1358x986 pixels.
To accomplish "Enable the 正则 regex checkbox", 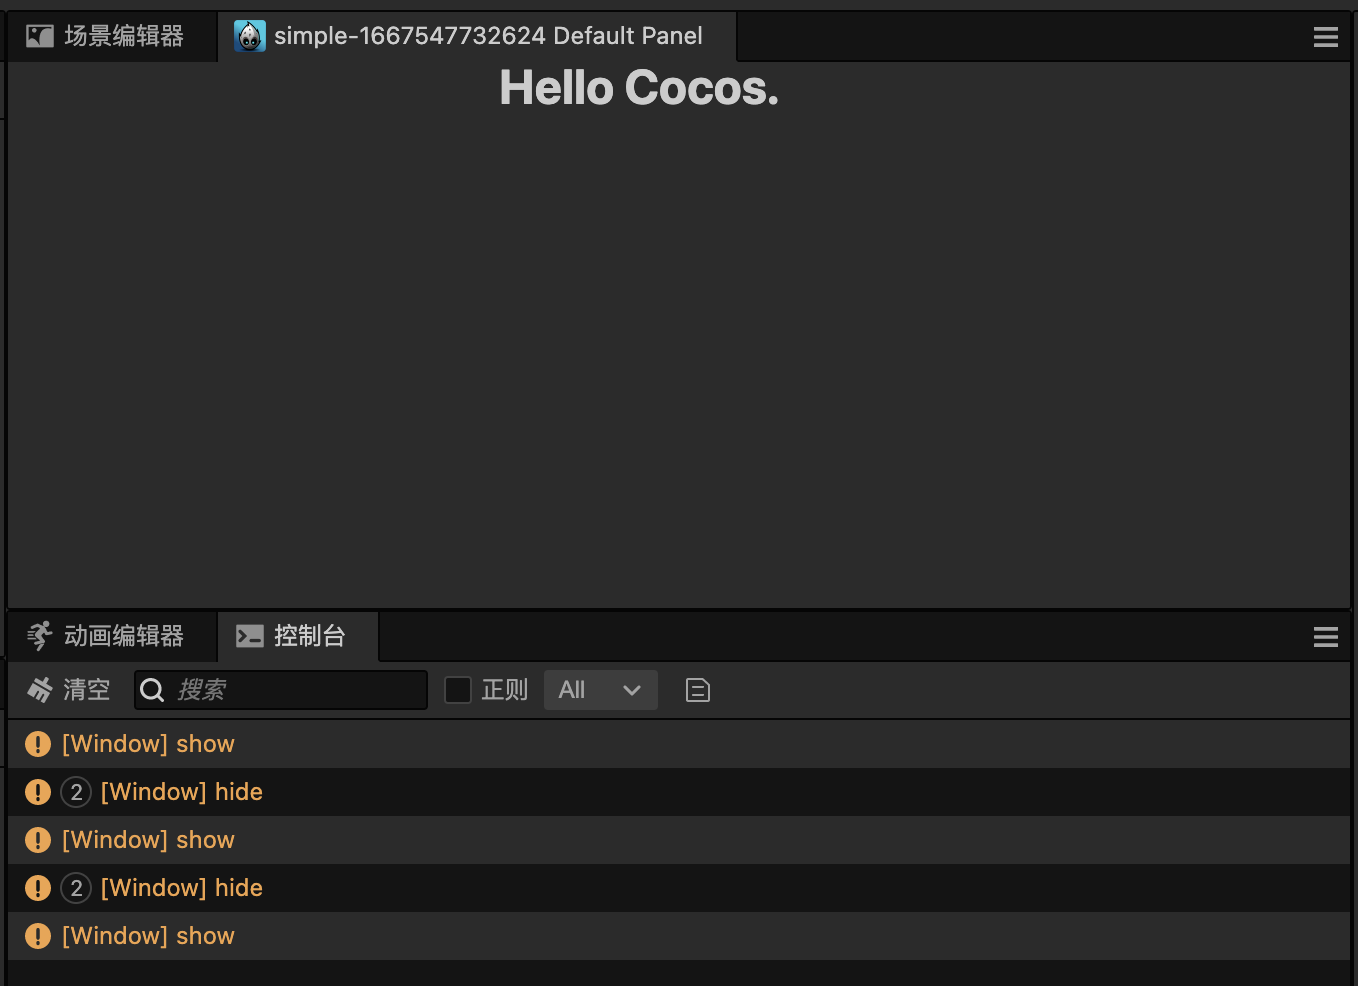I will [458, 690].
